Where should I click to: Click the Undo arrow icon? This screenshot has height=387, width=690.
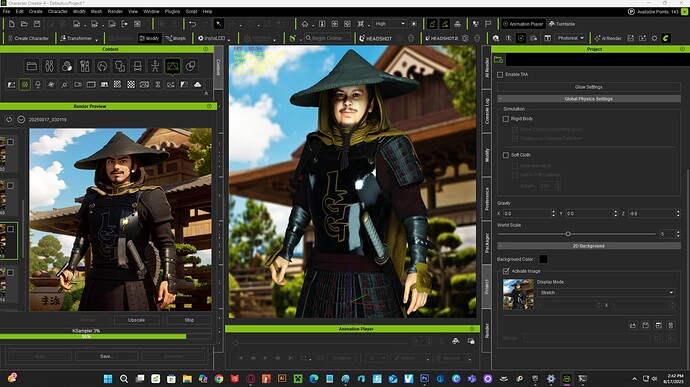(x=192, y=24)
